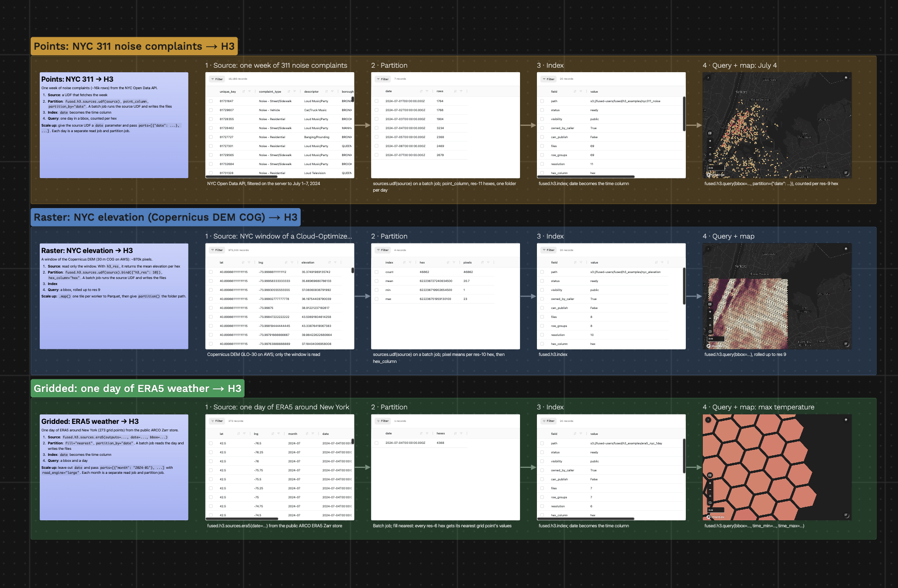
Task: Click the horizontal scrollbar under the 311 Source table
Action: pyautogui.click(x=242, y=176)
